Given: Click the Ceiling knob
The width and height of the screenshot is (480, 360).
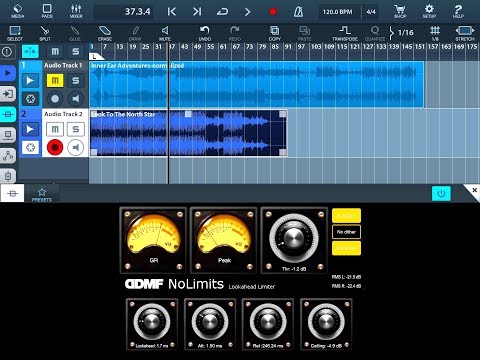Looking at the screenshot, I should tap(326, 322).
